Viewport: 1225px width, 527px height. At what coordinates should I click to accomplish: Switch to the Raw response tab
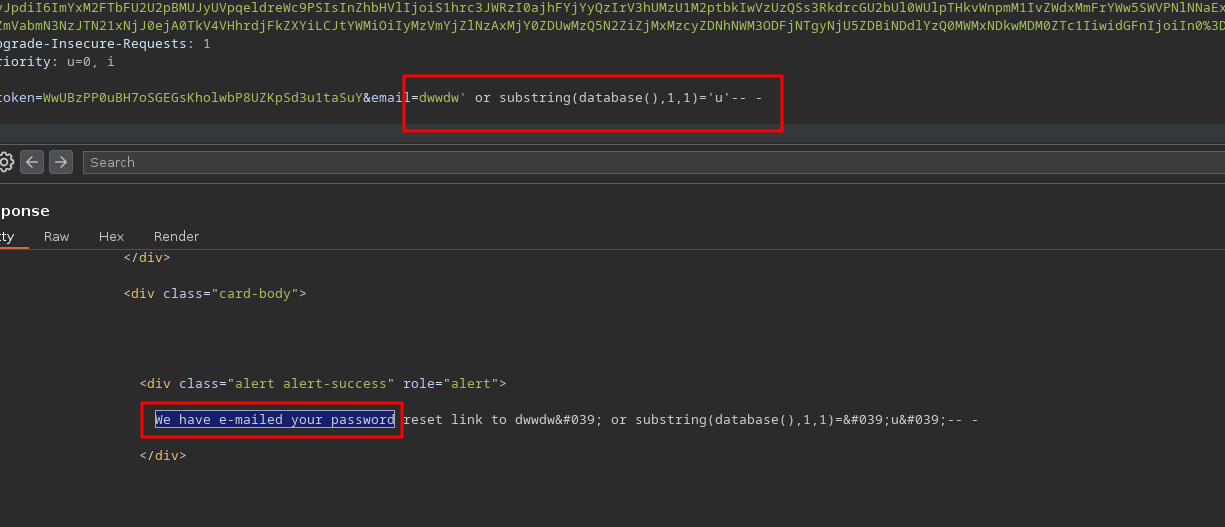[56, 237]
